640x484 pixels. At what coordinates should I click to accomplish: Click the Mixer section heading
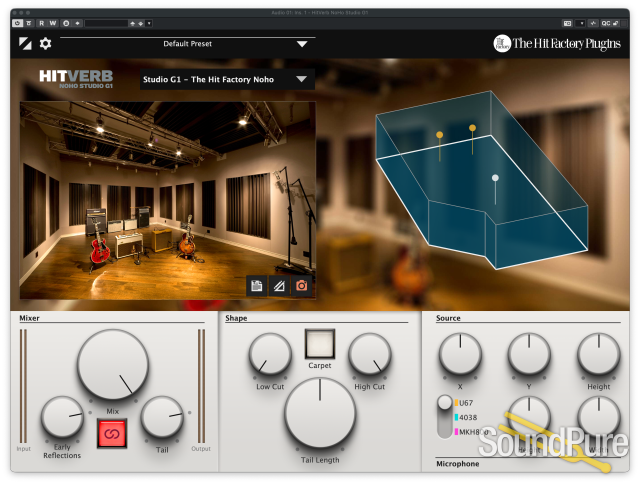coord(29,318)
